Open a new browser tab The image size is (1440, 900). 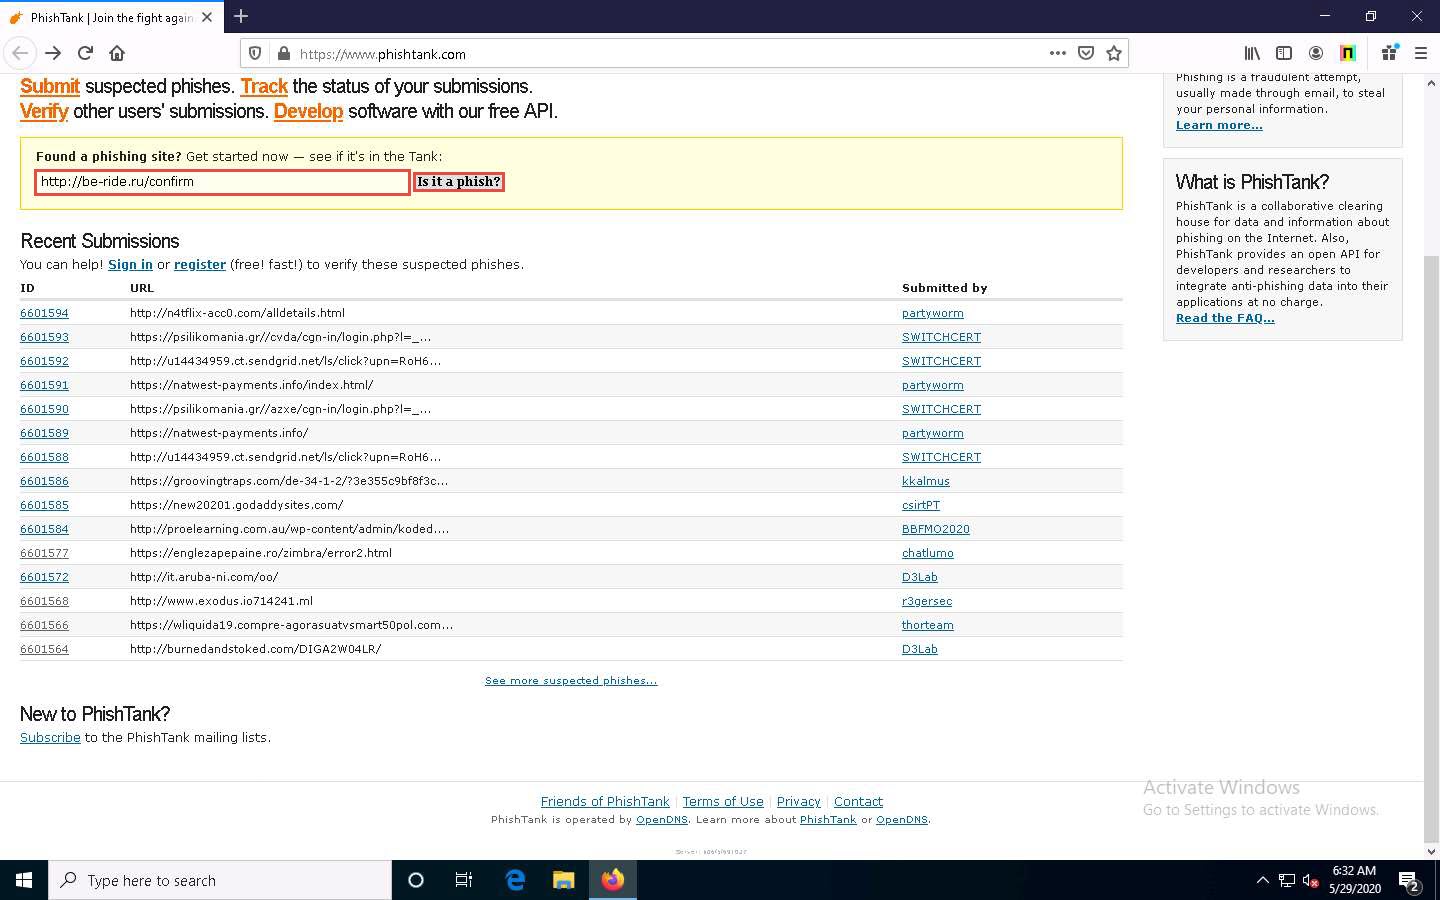(x=241, y=16)
